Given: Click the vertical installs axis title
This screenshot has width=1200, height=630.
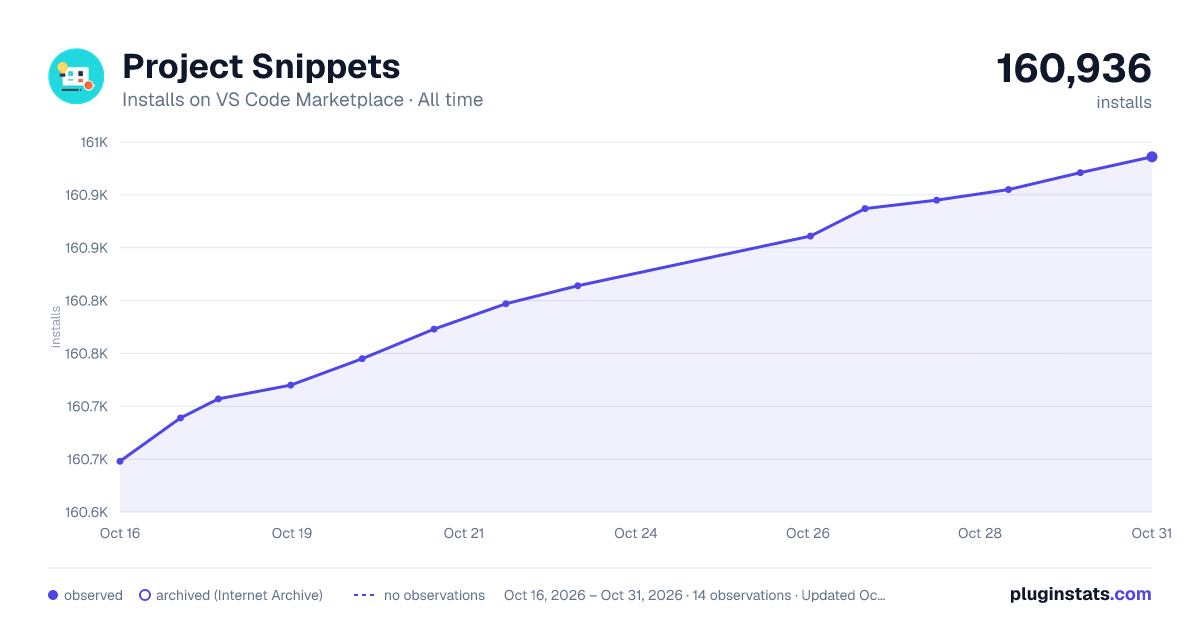Looking at the screenshot, I should 56,327.
